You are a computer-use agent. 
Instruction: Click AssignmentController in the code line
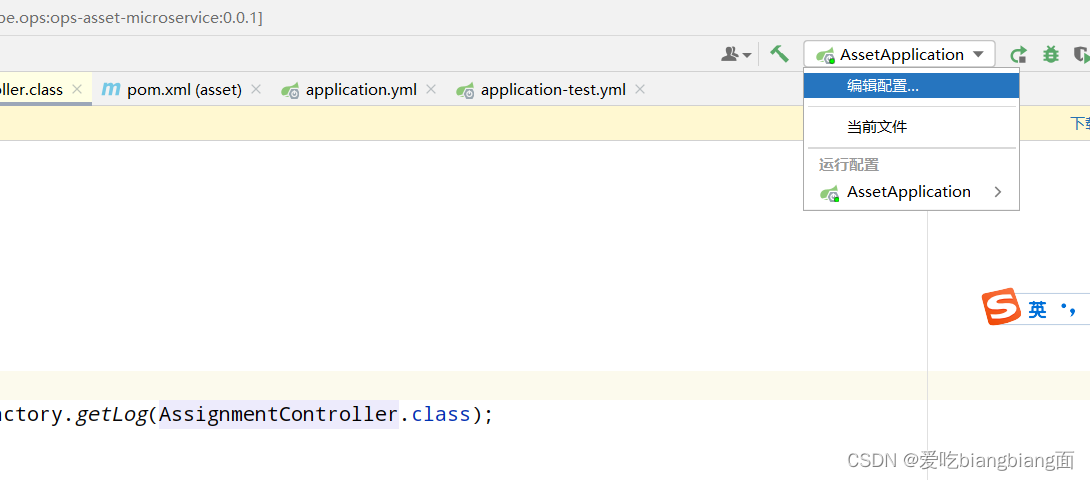pos(279,415)
